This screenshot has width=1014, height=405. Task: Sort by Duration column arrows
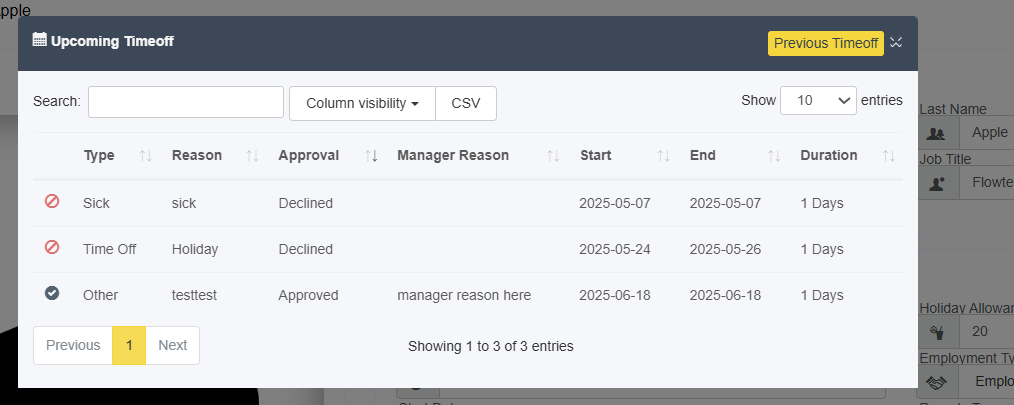click(889, 156)
